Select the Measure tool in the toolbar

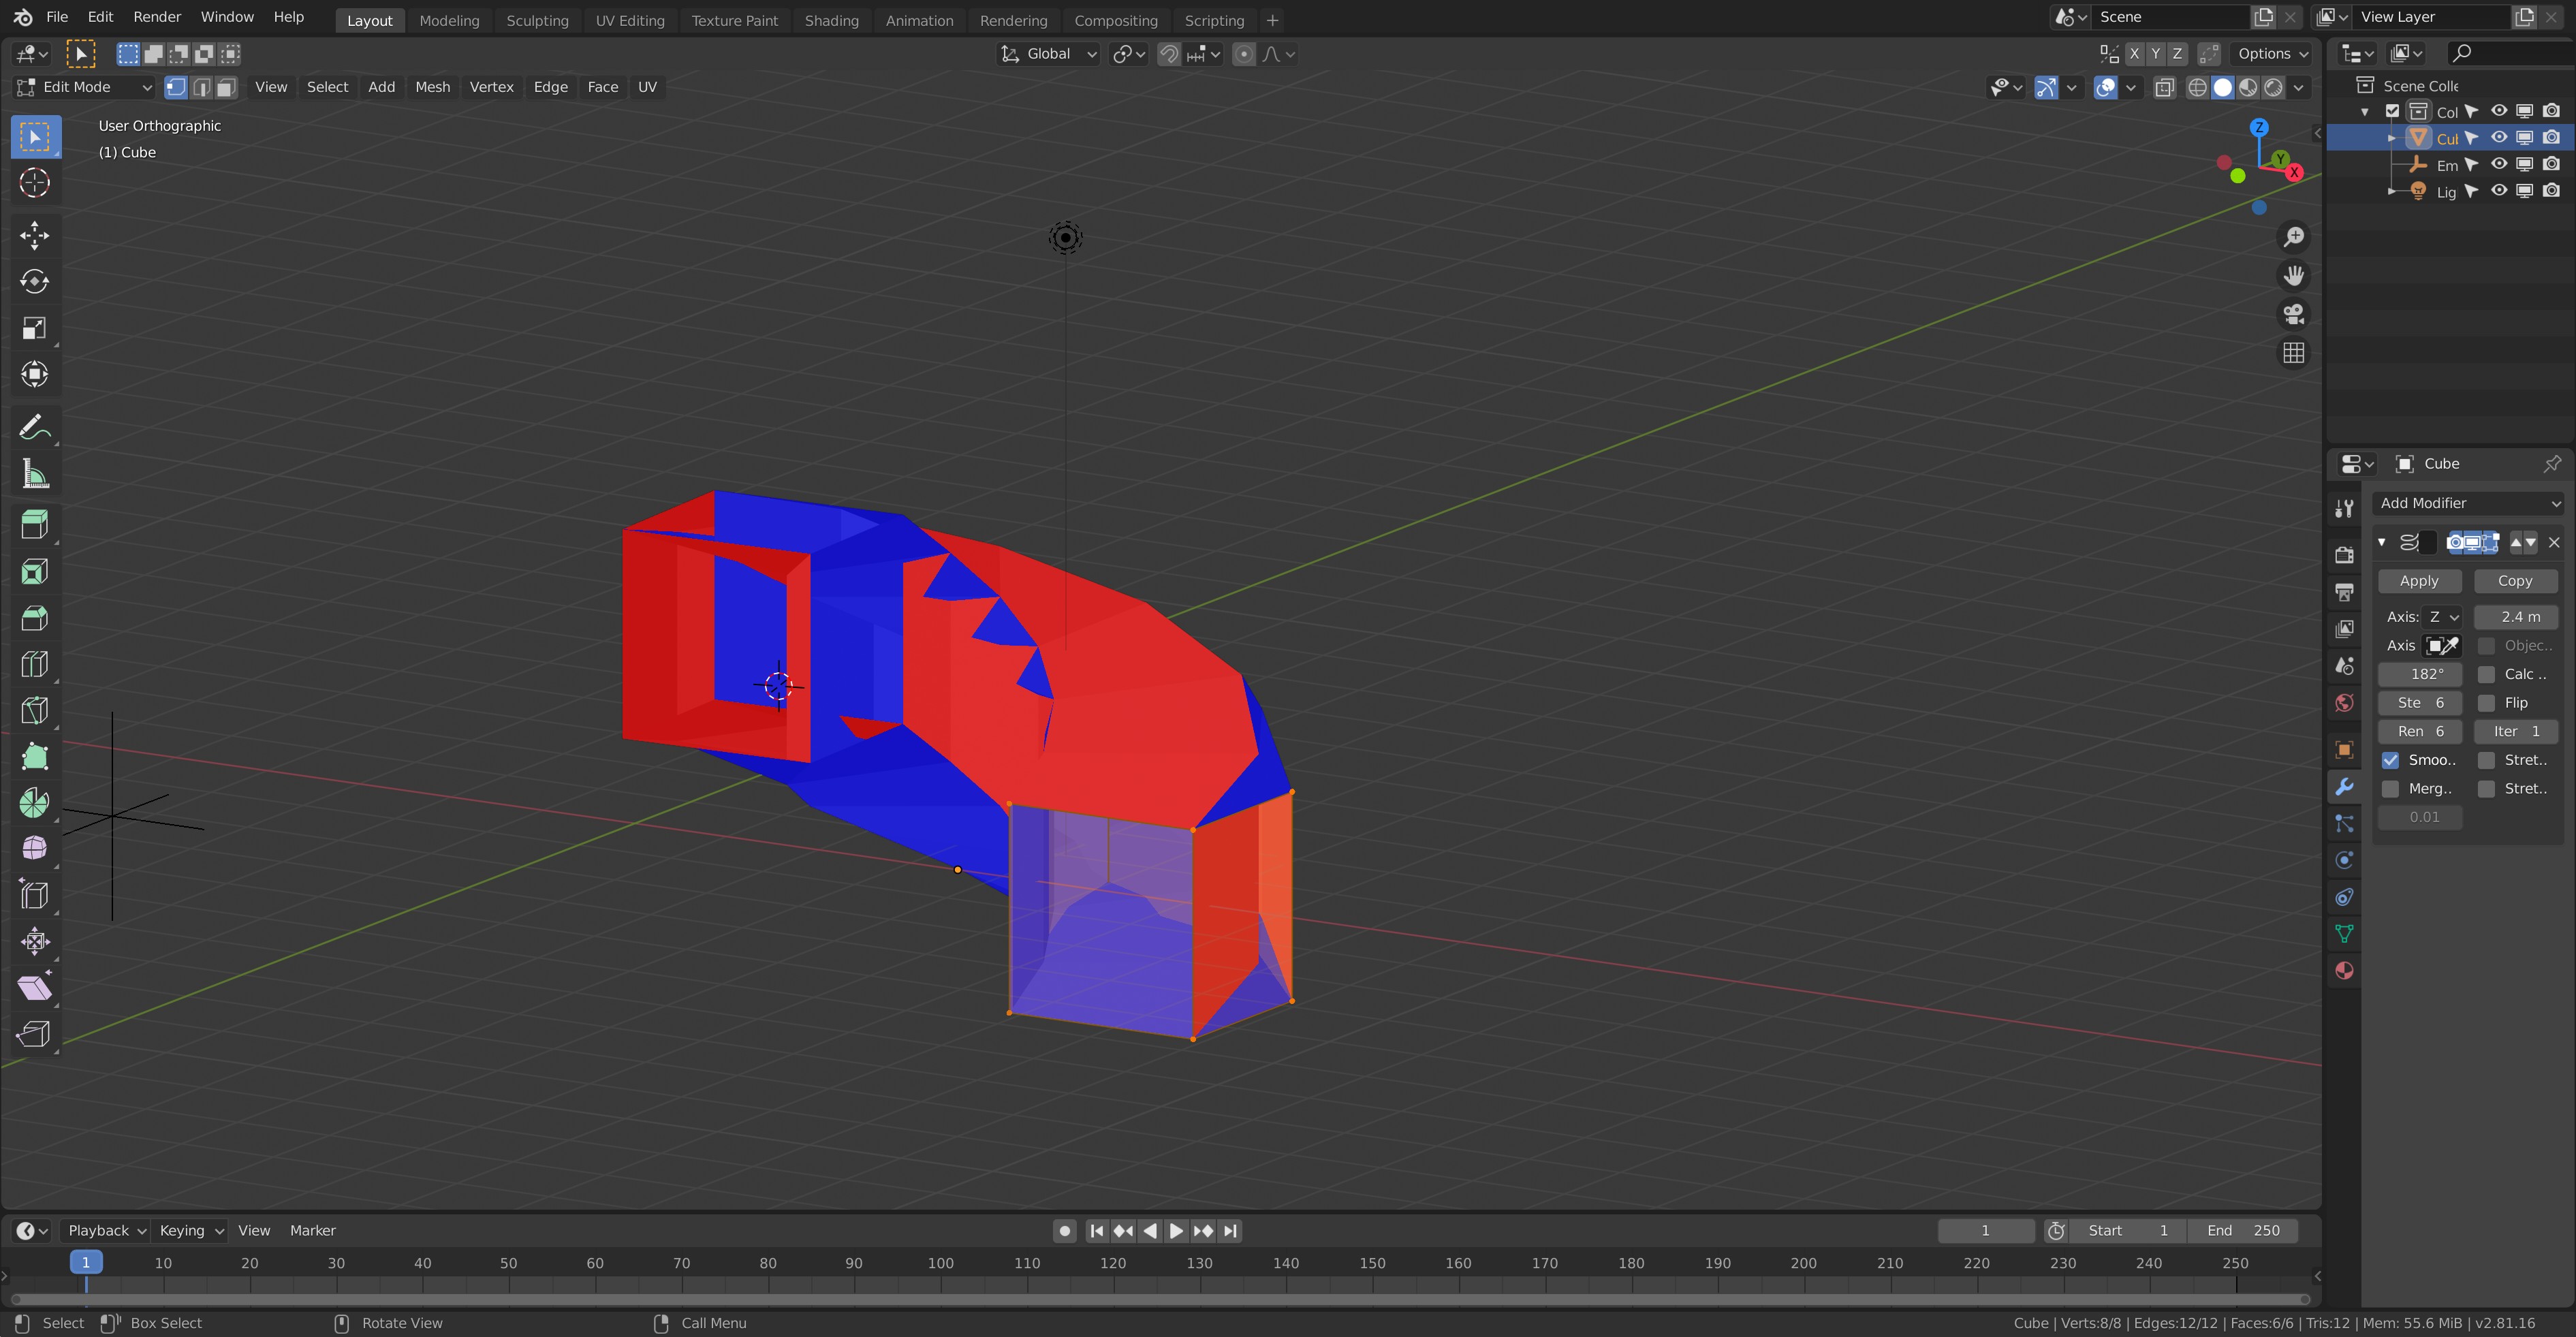[35, 473]
